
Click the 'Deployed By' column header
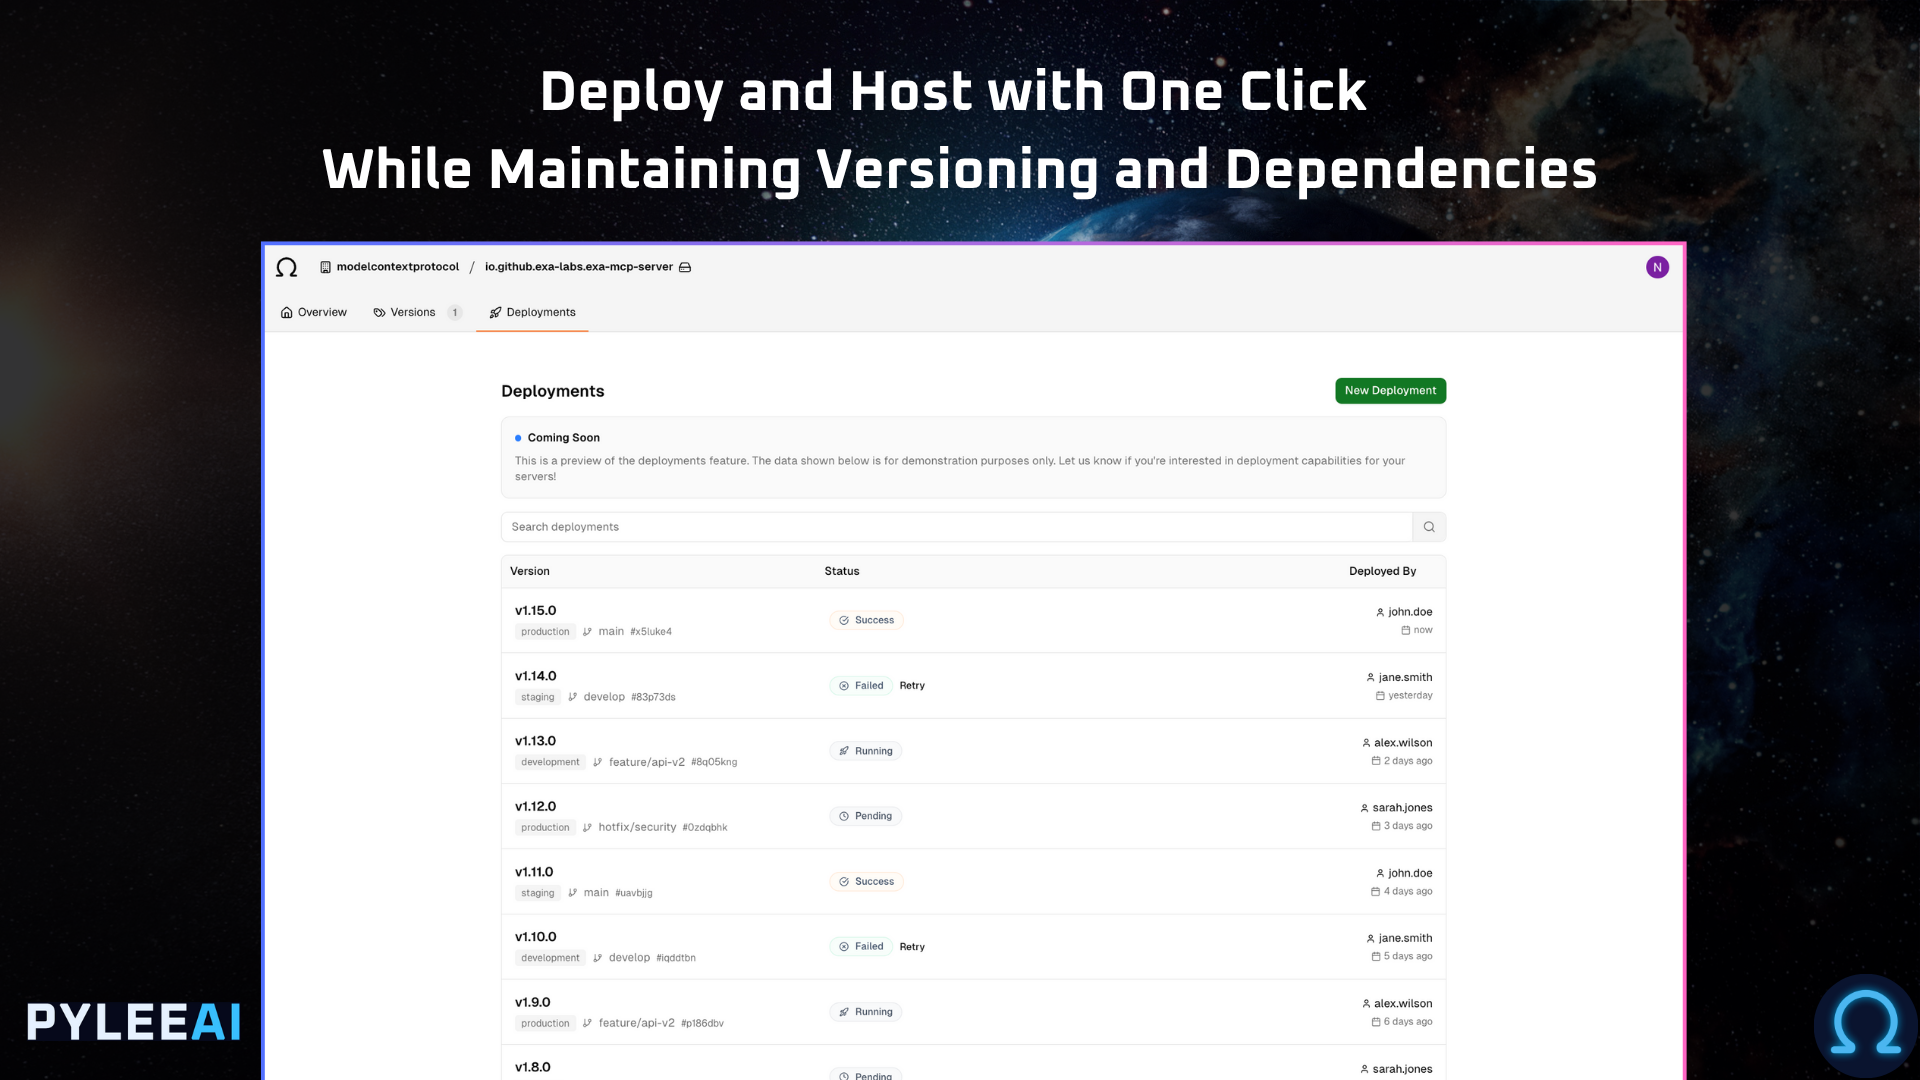click(1382, 572)
